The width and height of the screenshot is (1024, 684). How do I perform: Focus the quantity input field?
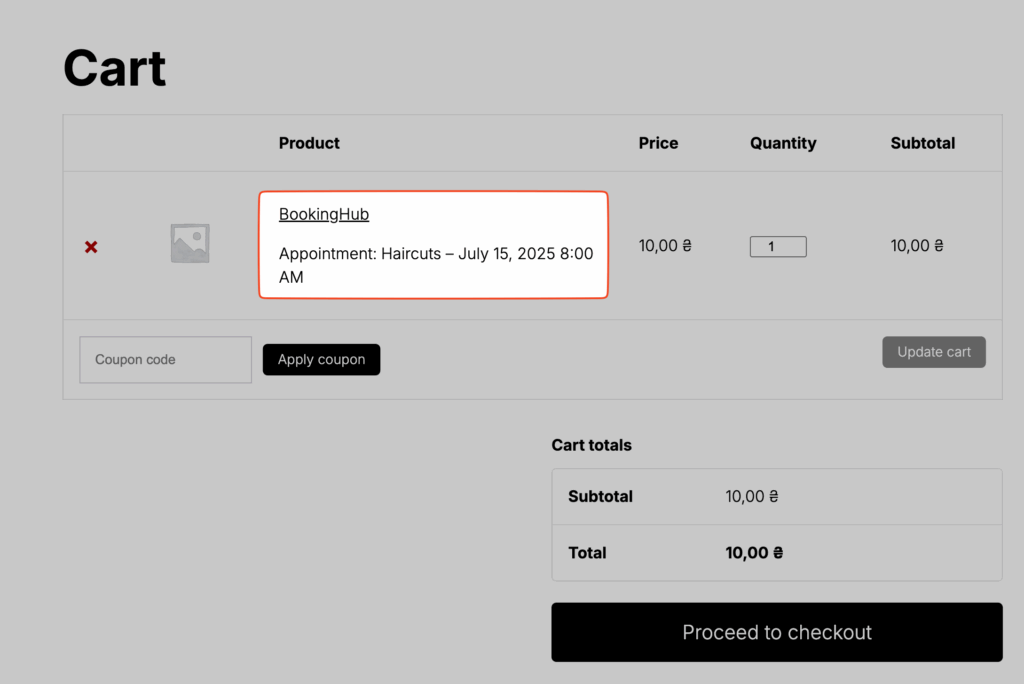[x=778, y=246]
